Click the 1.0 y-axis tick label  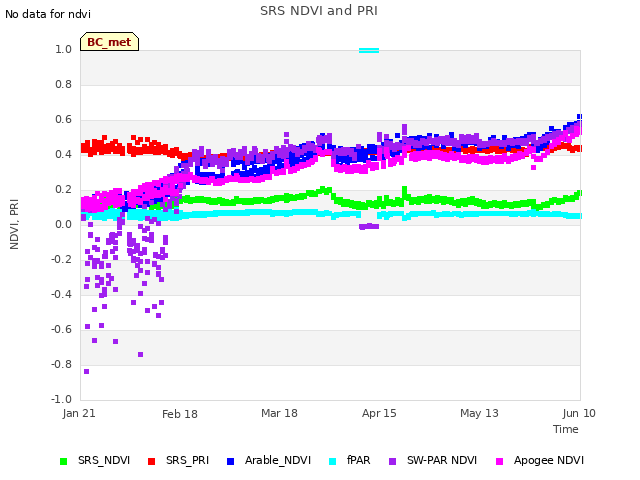(x=63, y=49)
